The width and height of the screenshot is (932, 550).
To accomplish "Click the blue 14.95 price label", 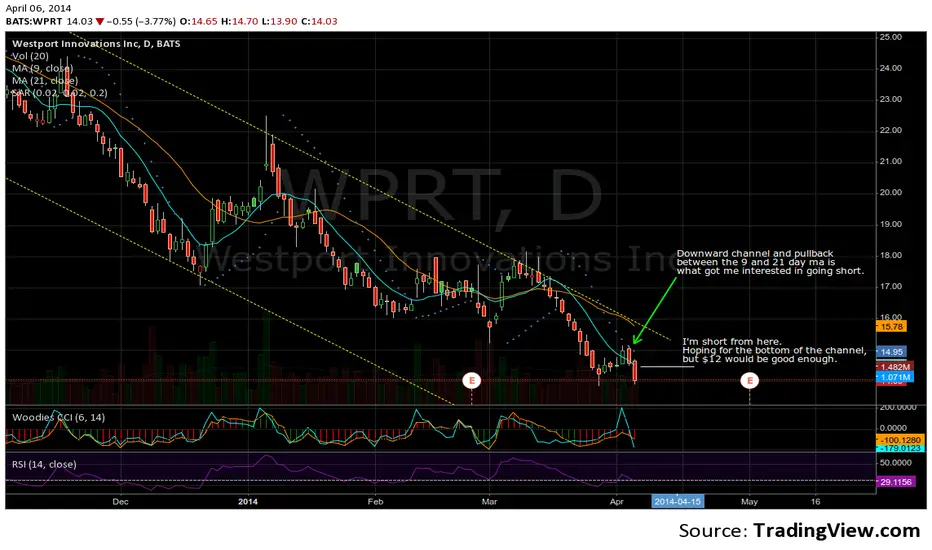I will 892,352.
